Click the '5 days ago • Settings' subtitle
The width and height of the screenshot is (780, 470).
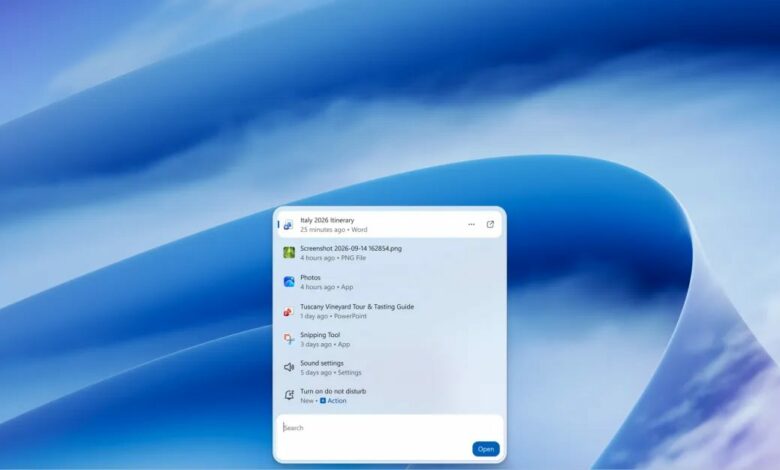pyautogui.click(x=330, y=373)
